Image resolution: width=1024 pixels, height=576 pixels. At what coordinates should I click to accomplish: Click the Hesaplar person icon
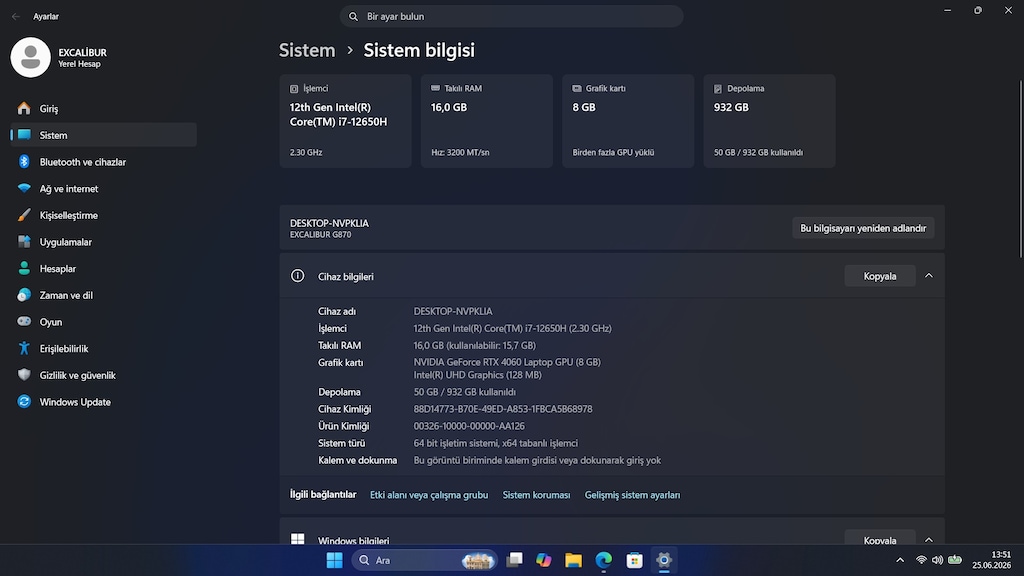click(x=24, y=268)
